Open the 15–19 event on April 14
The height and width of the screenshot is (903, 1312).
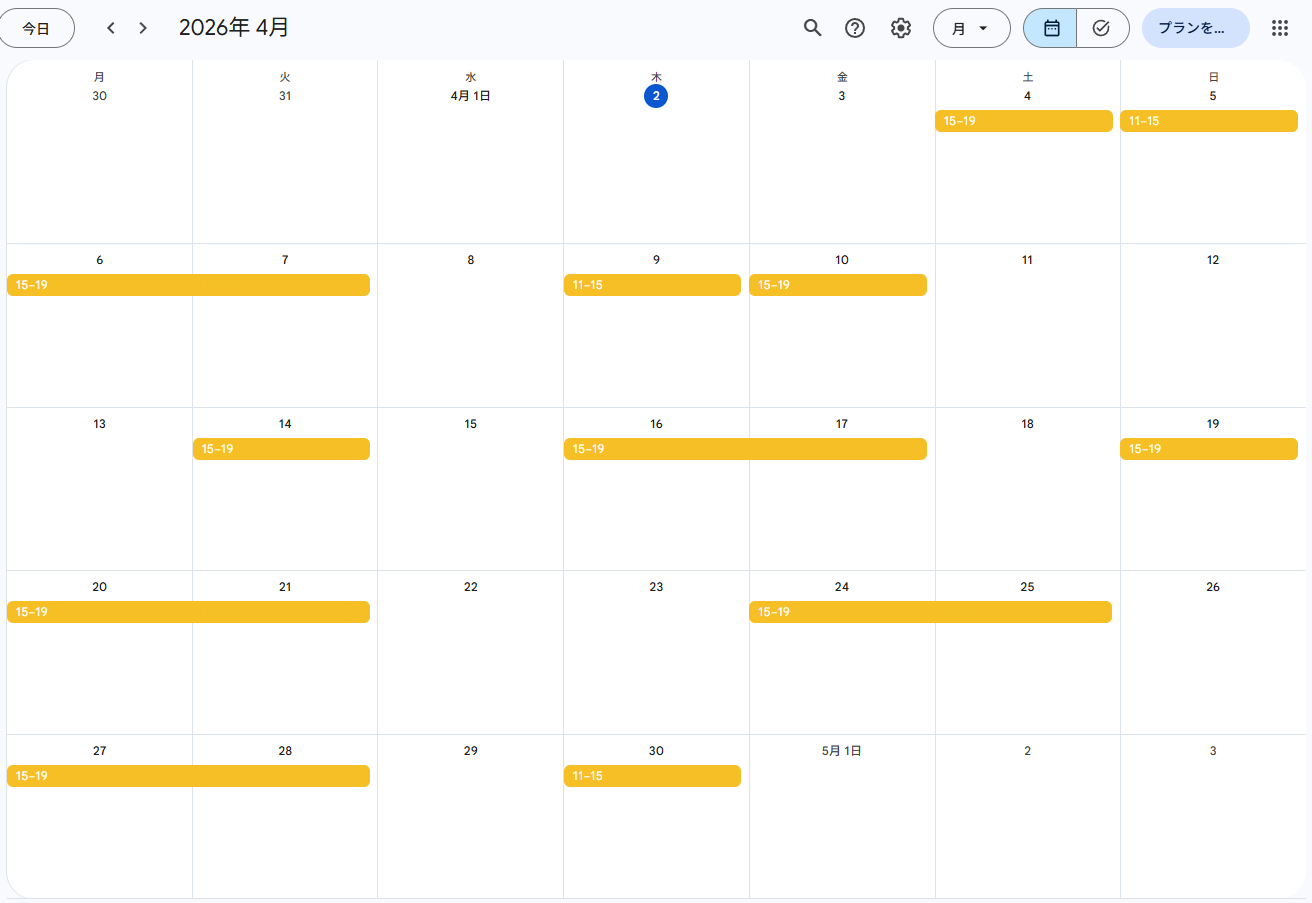[281, 449]
